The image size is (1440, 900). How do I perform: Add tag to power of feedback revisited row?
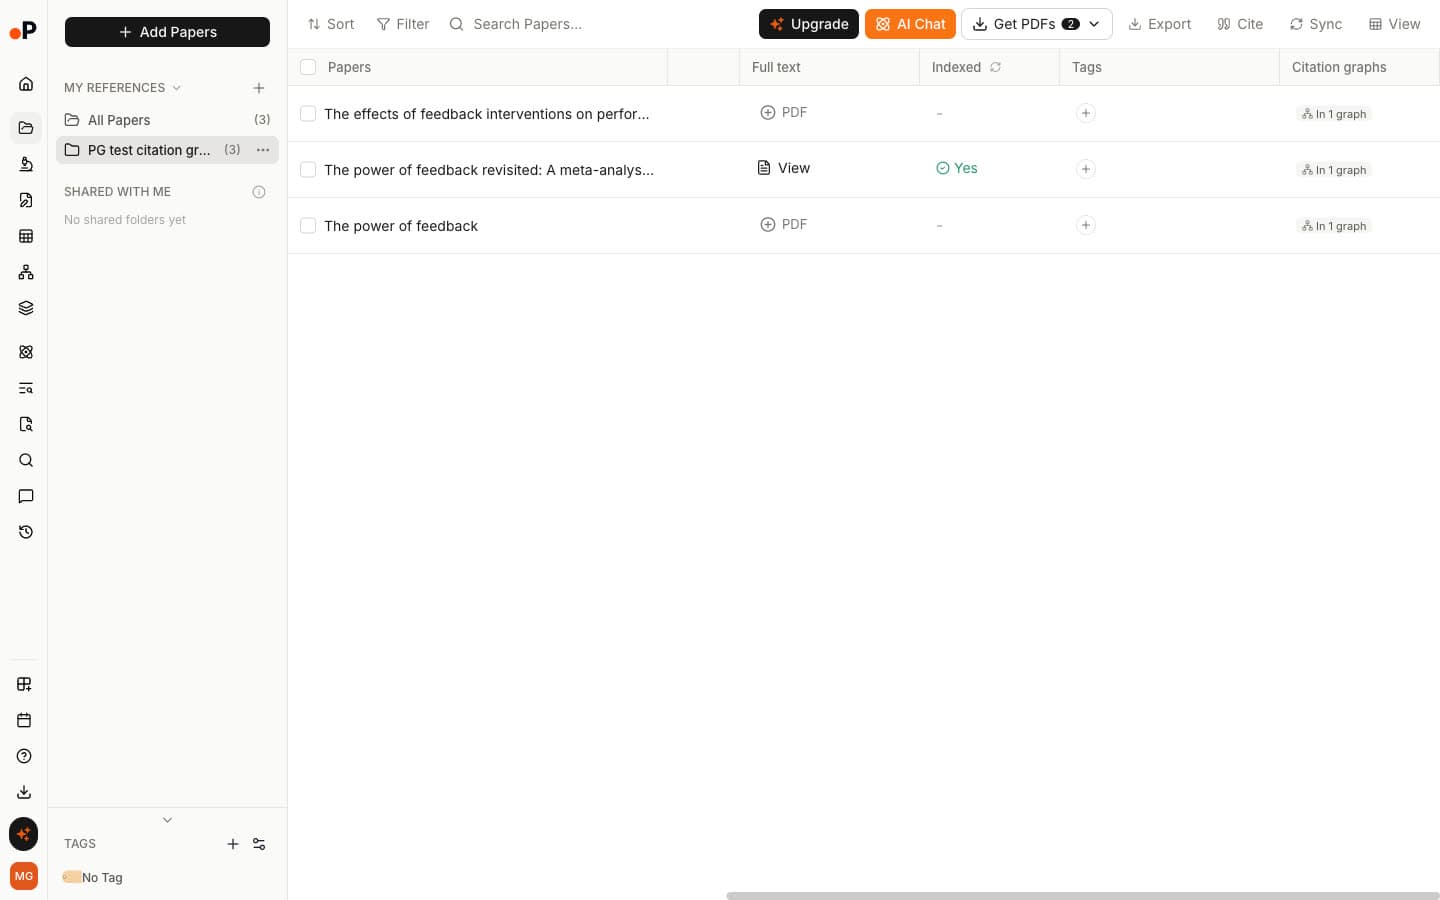[1086, 169]
